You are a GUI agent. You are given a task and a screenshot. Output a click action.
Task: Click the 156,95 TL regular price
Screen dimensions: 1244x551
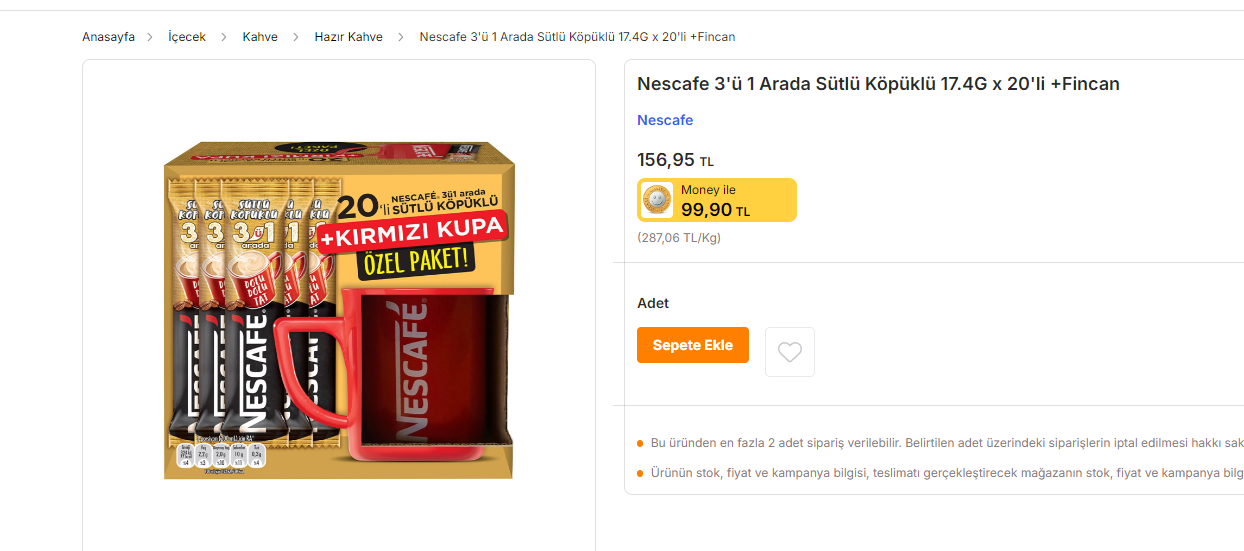tap(675, 160)
